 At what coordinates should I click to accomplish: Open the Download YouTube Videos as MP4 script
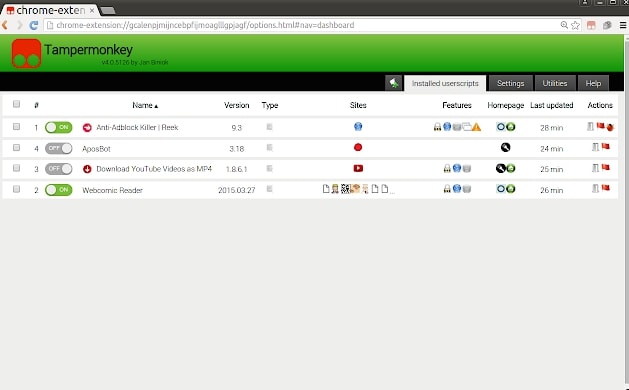click(x=154, y=169)
